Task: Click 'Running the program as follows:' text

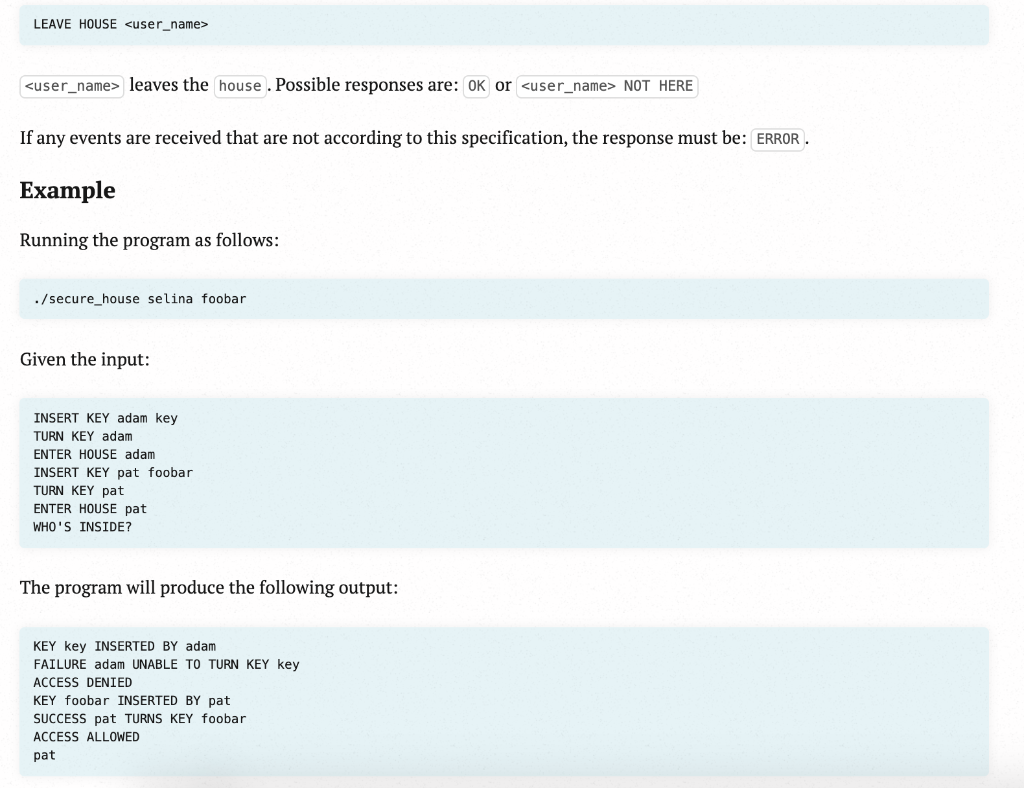Action: tap(150, 240)
